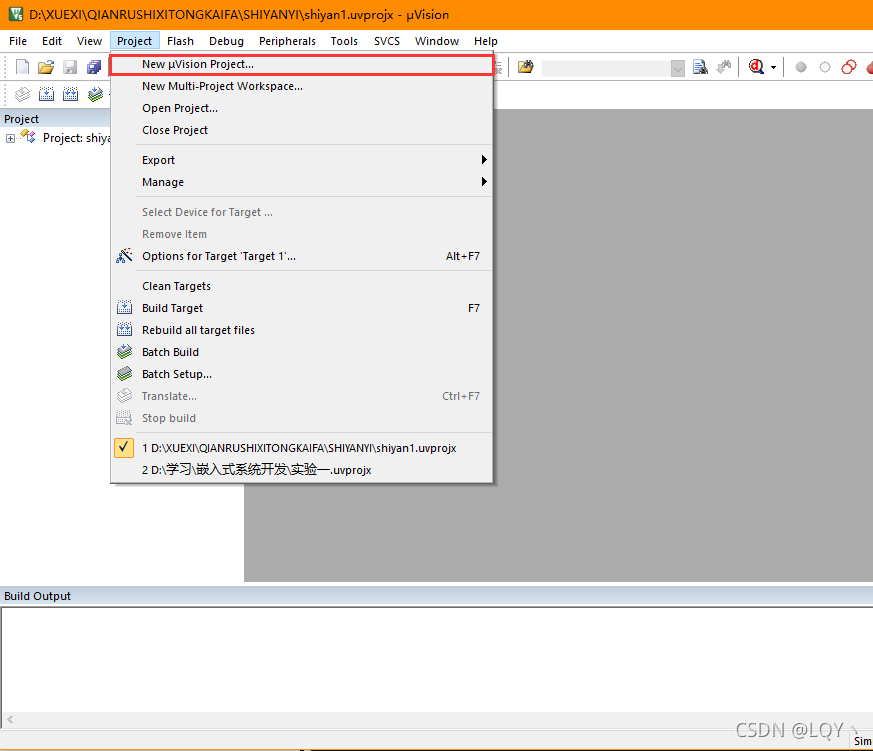The image size is (873, 751).
Task: Click the Batch Build toolbar icon
Action: (95, 94)
